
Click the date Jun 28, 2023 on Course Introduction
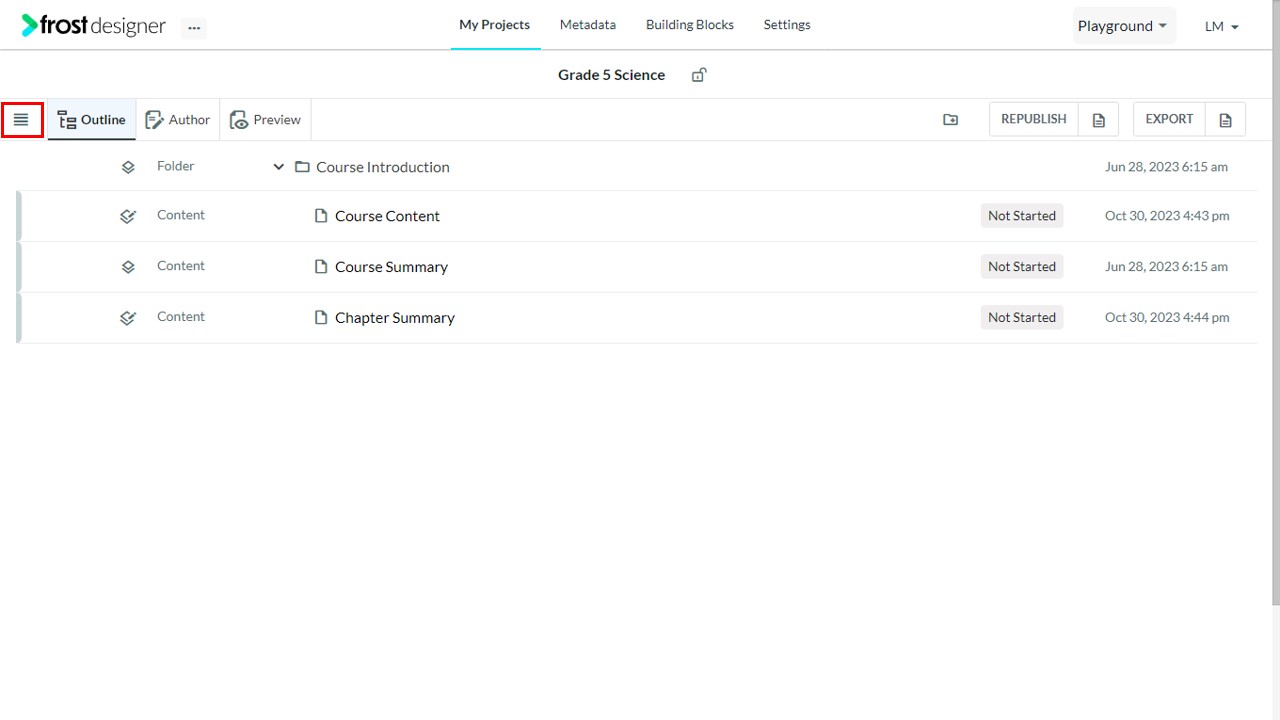point(1166,167)
